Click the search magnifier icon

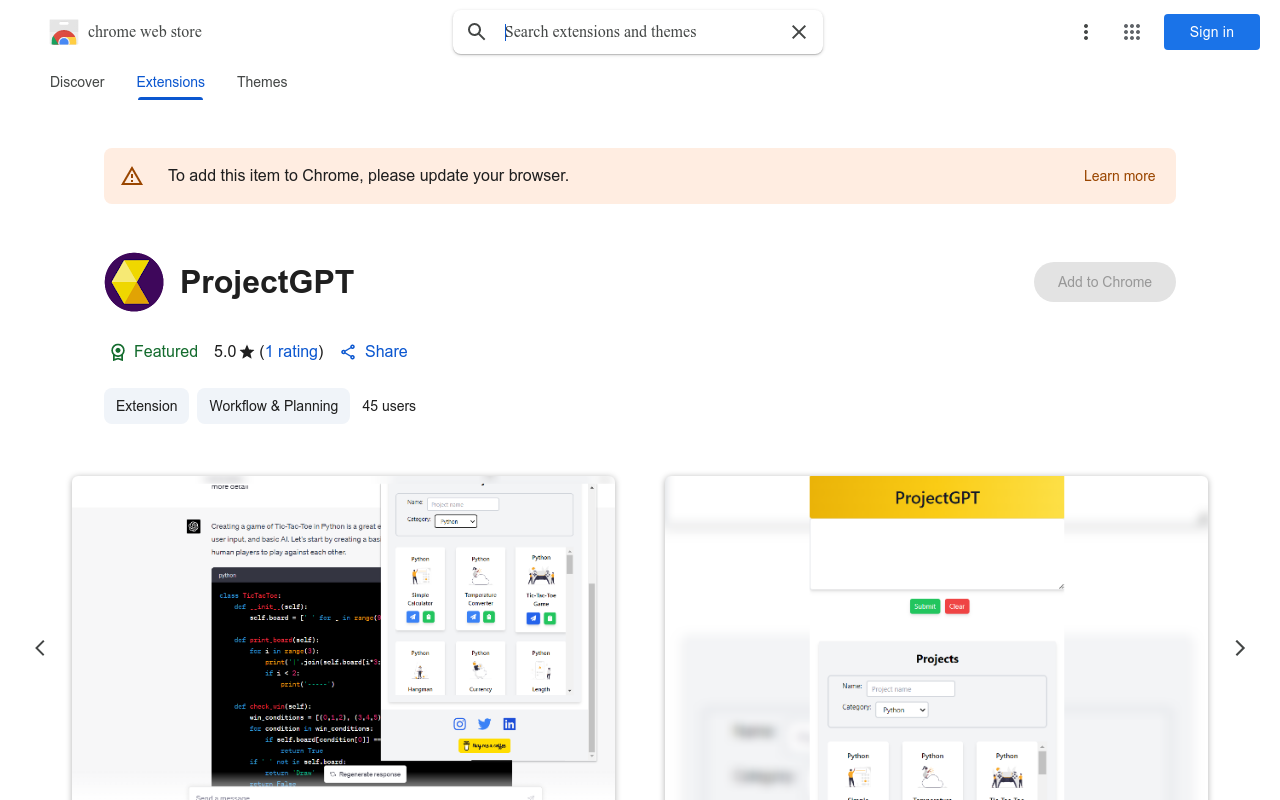coord(477,32)
